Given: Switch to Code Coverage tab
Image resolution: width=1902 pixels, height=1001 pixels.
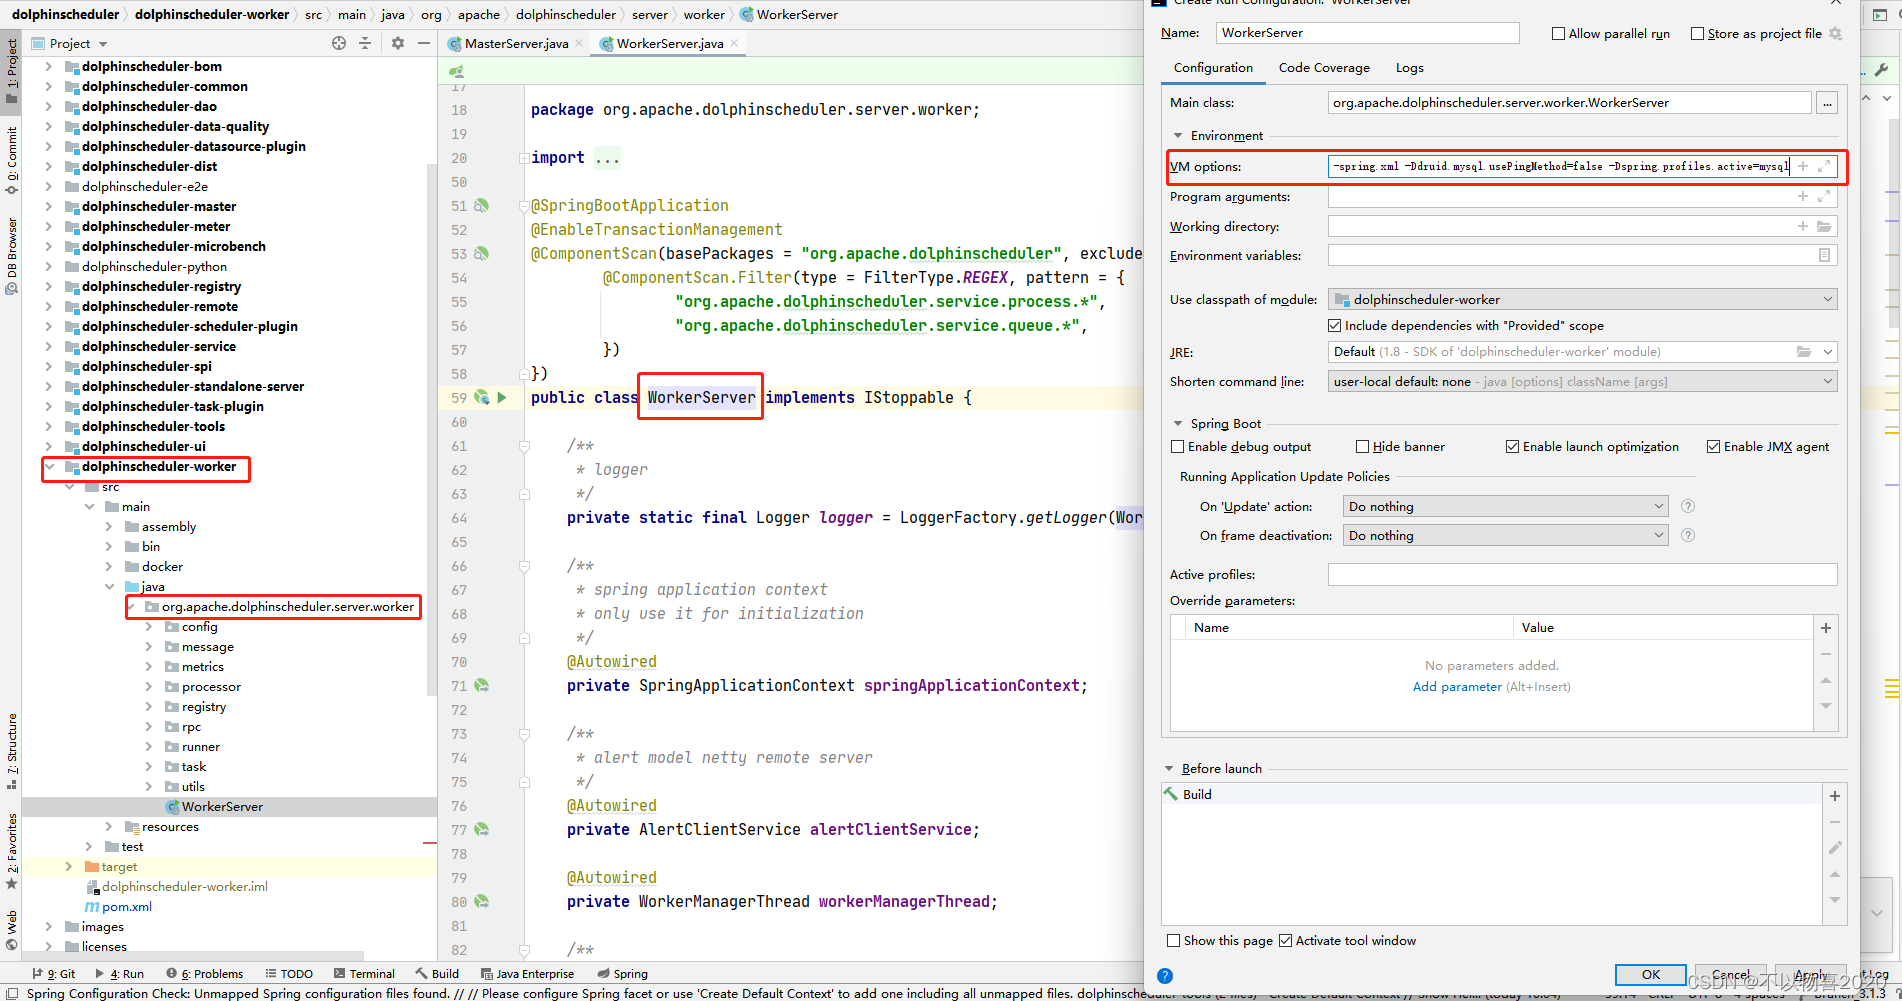Looking at the screenshot, I should click(1324, 67).
